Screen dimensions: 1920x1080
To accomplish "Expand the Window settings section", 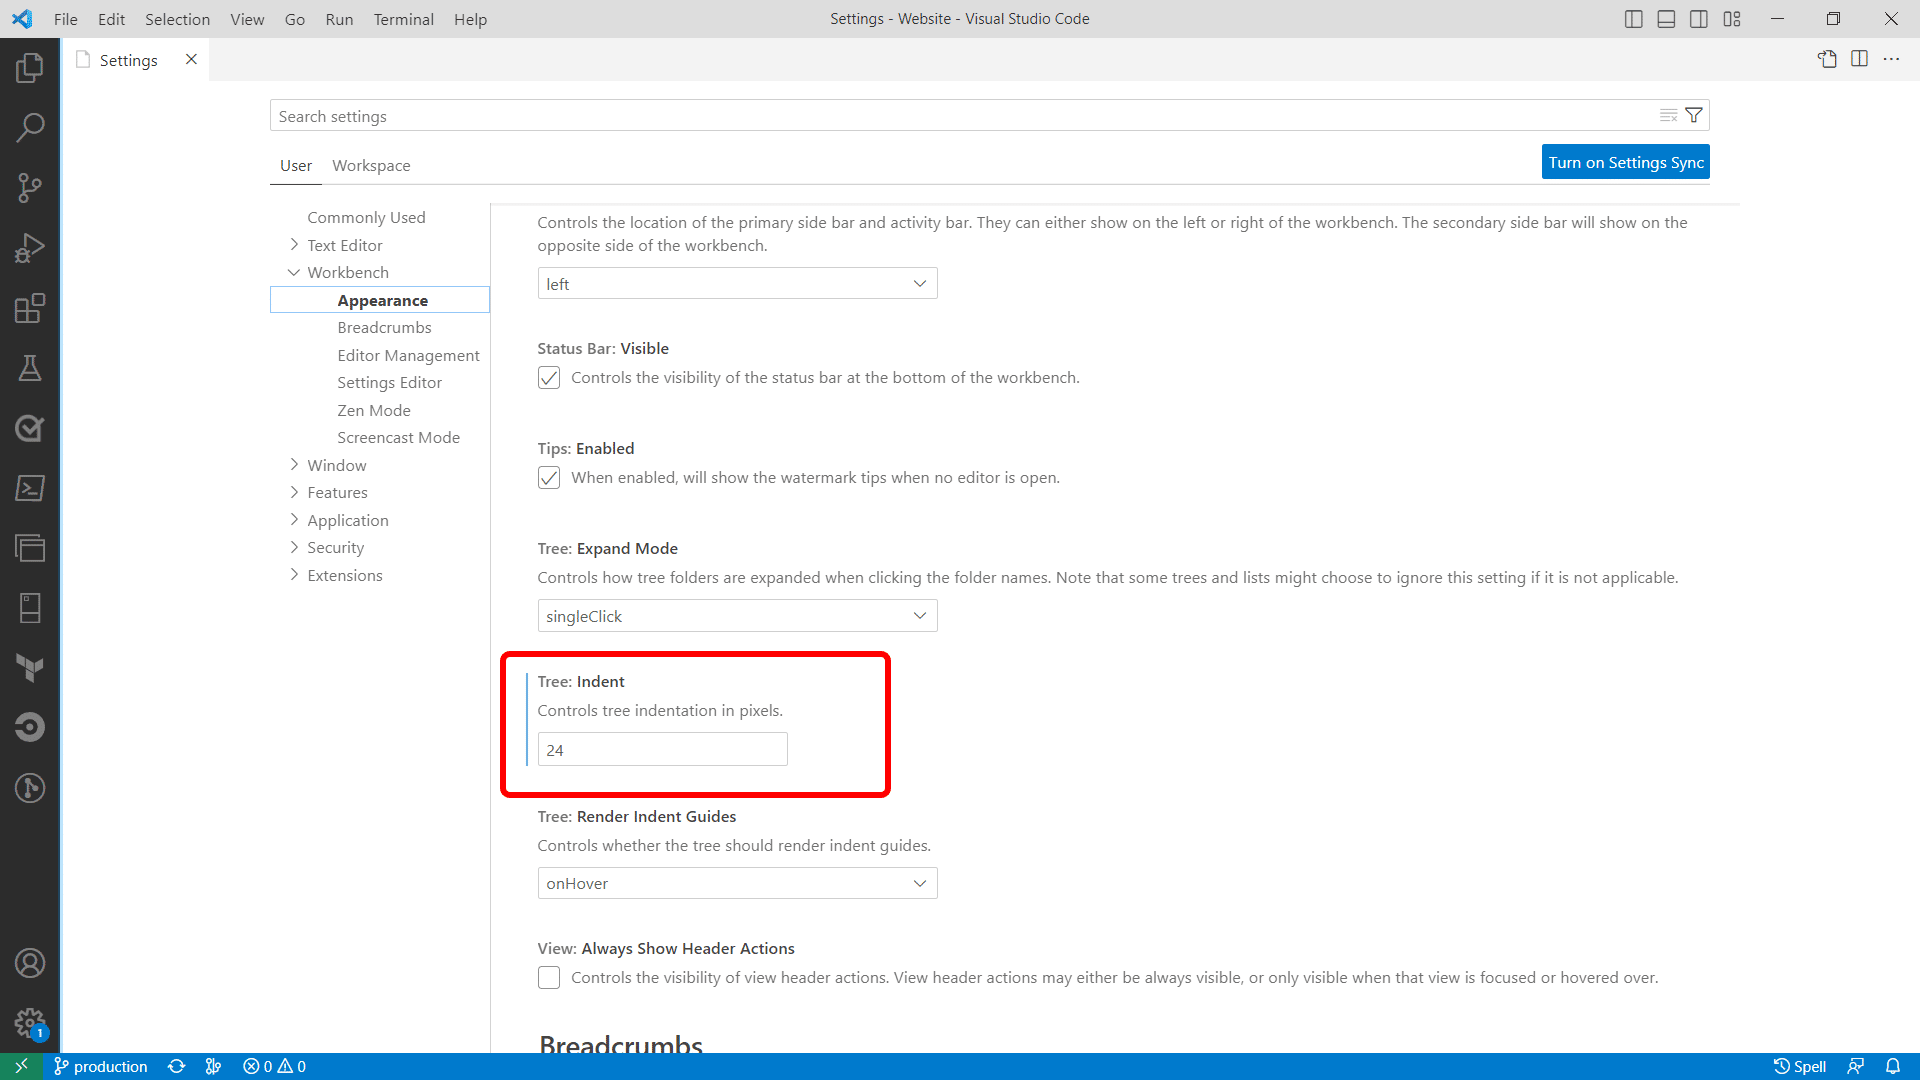I will click(294, 465).
